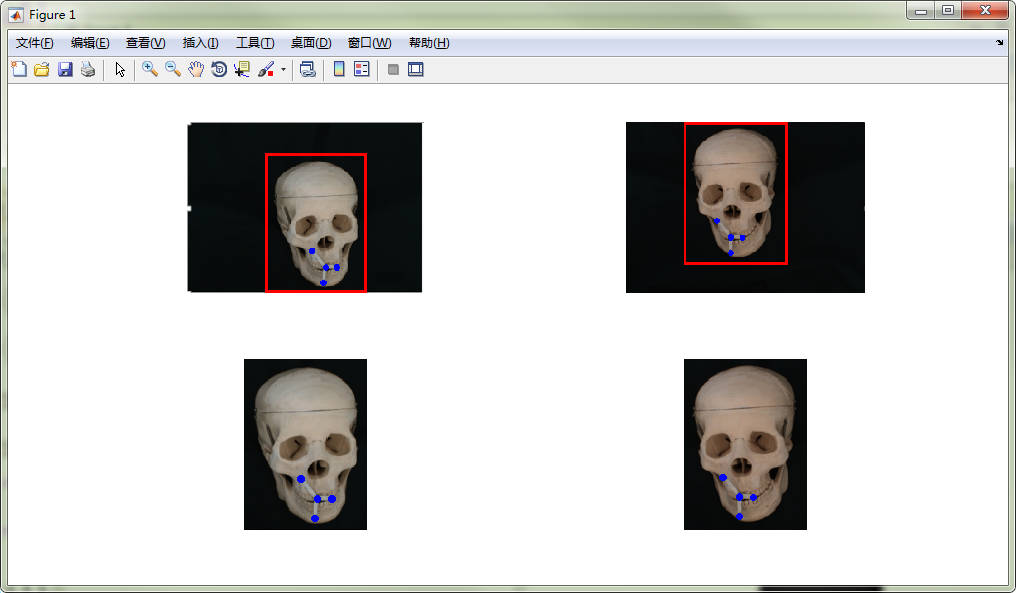The width and height of the screenshot is (1016, 593).
Task: Click the MATLAB logo in title bar
Action: (16, 14)
